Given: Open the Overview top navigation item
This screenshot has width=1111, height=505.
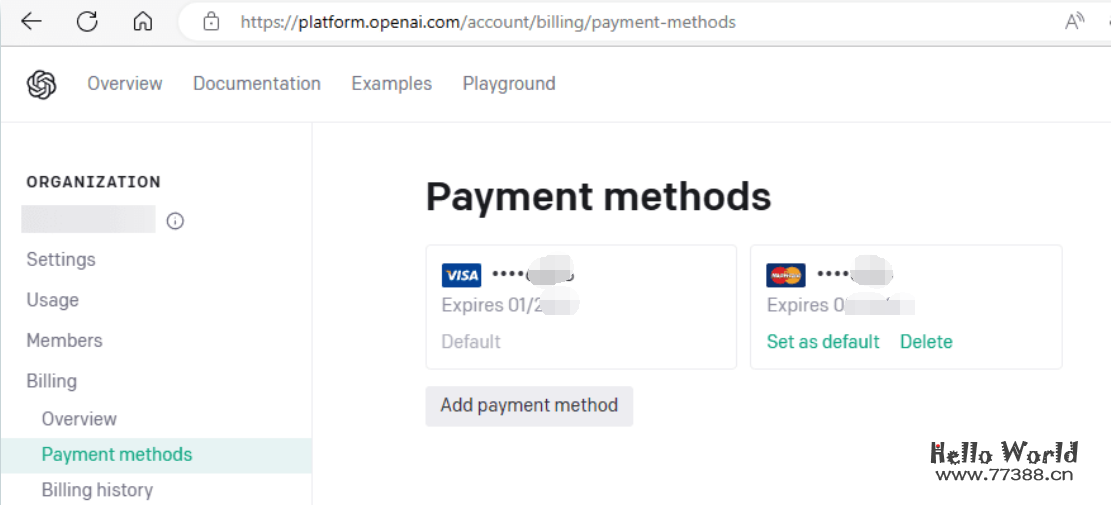Looking at the screenshot, I should [x=125, y=84].
